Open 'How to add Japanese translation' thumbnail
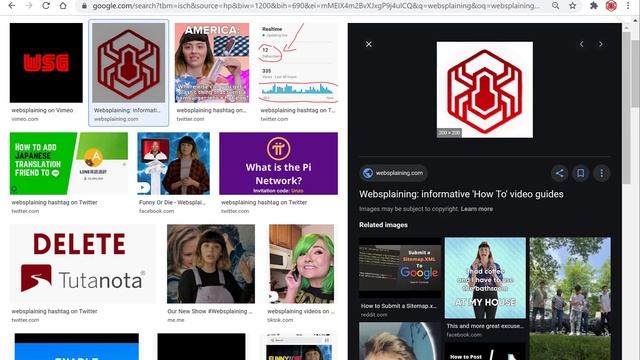Image resolution: width=640 pixels, height=360 pixels. pyautogui.click(x=69, y=163)
